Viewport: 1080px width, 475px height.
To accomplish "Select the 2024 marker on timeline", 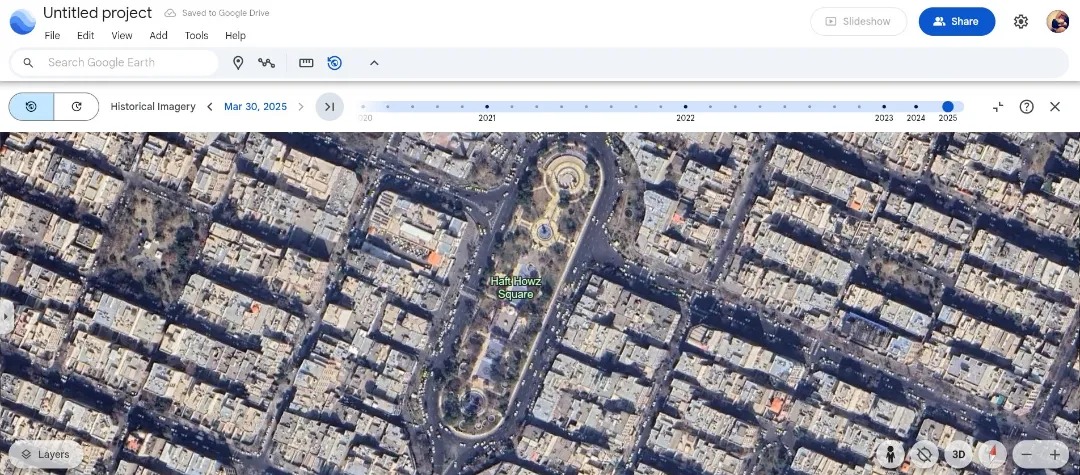I will point(915,107).
